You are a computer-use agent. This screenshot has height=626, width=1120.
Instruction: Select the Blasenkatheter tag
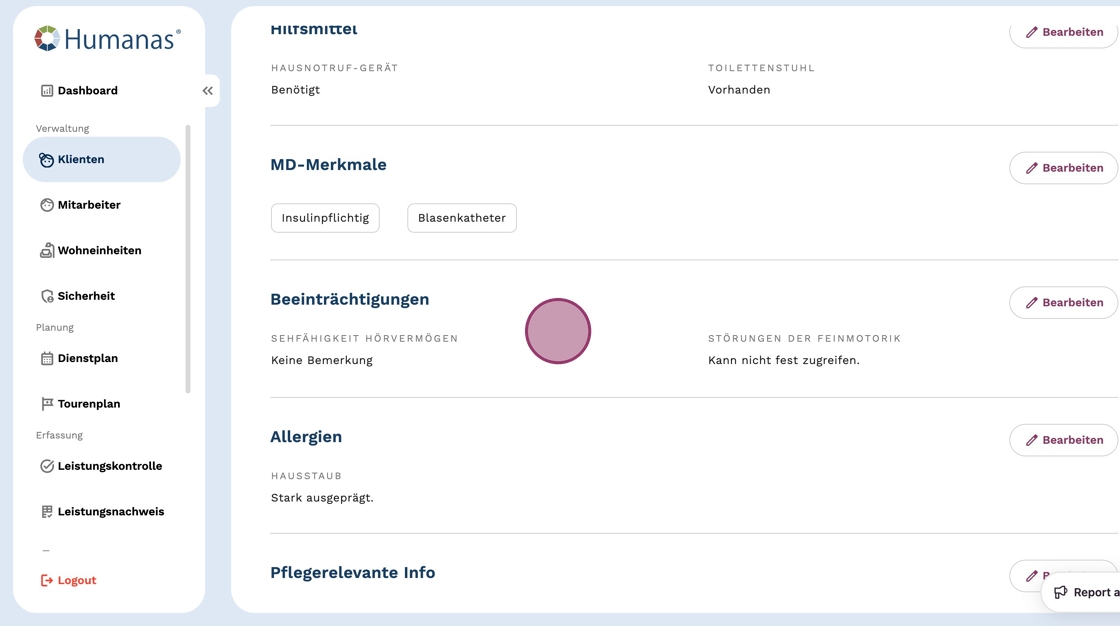(462, 218)
